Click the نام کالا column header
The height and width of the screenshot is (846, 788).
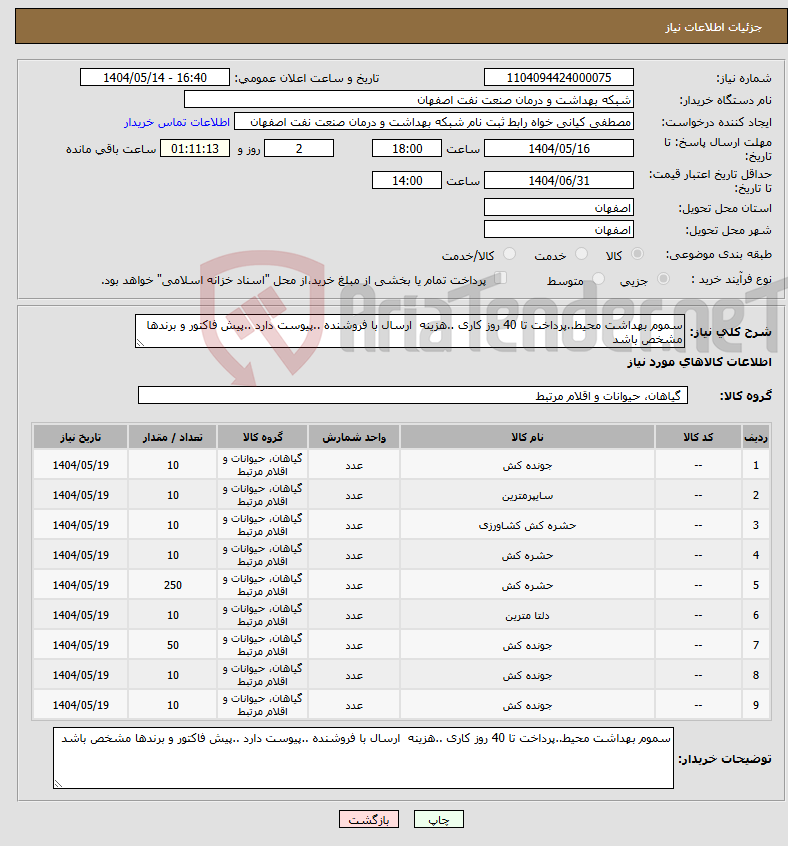coord(527,437)
